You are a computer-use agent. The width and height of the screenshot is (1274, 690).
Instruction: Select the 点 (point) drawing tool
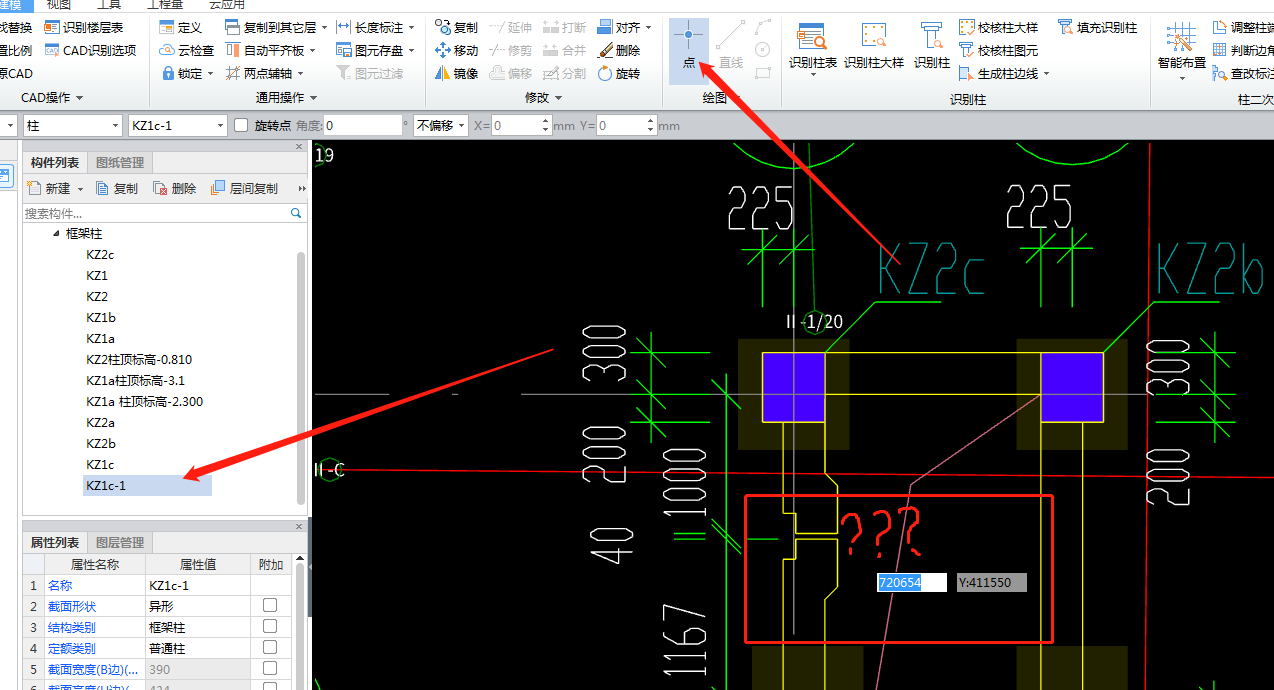(688, 49)
